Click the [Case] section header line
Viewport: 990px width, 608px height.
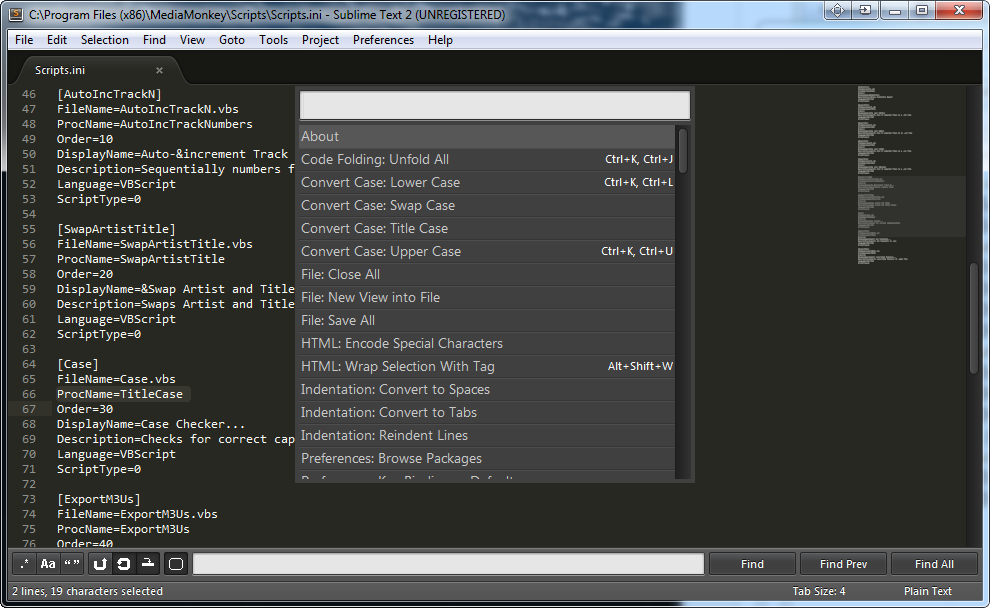point(78,364)
